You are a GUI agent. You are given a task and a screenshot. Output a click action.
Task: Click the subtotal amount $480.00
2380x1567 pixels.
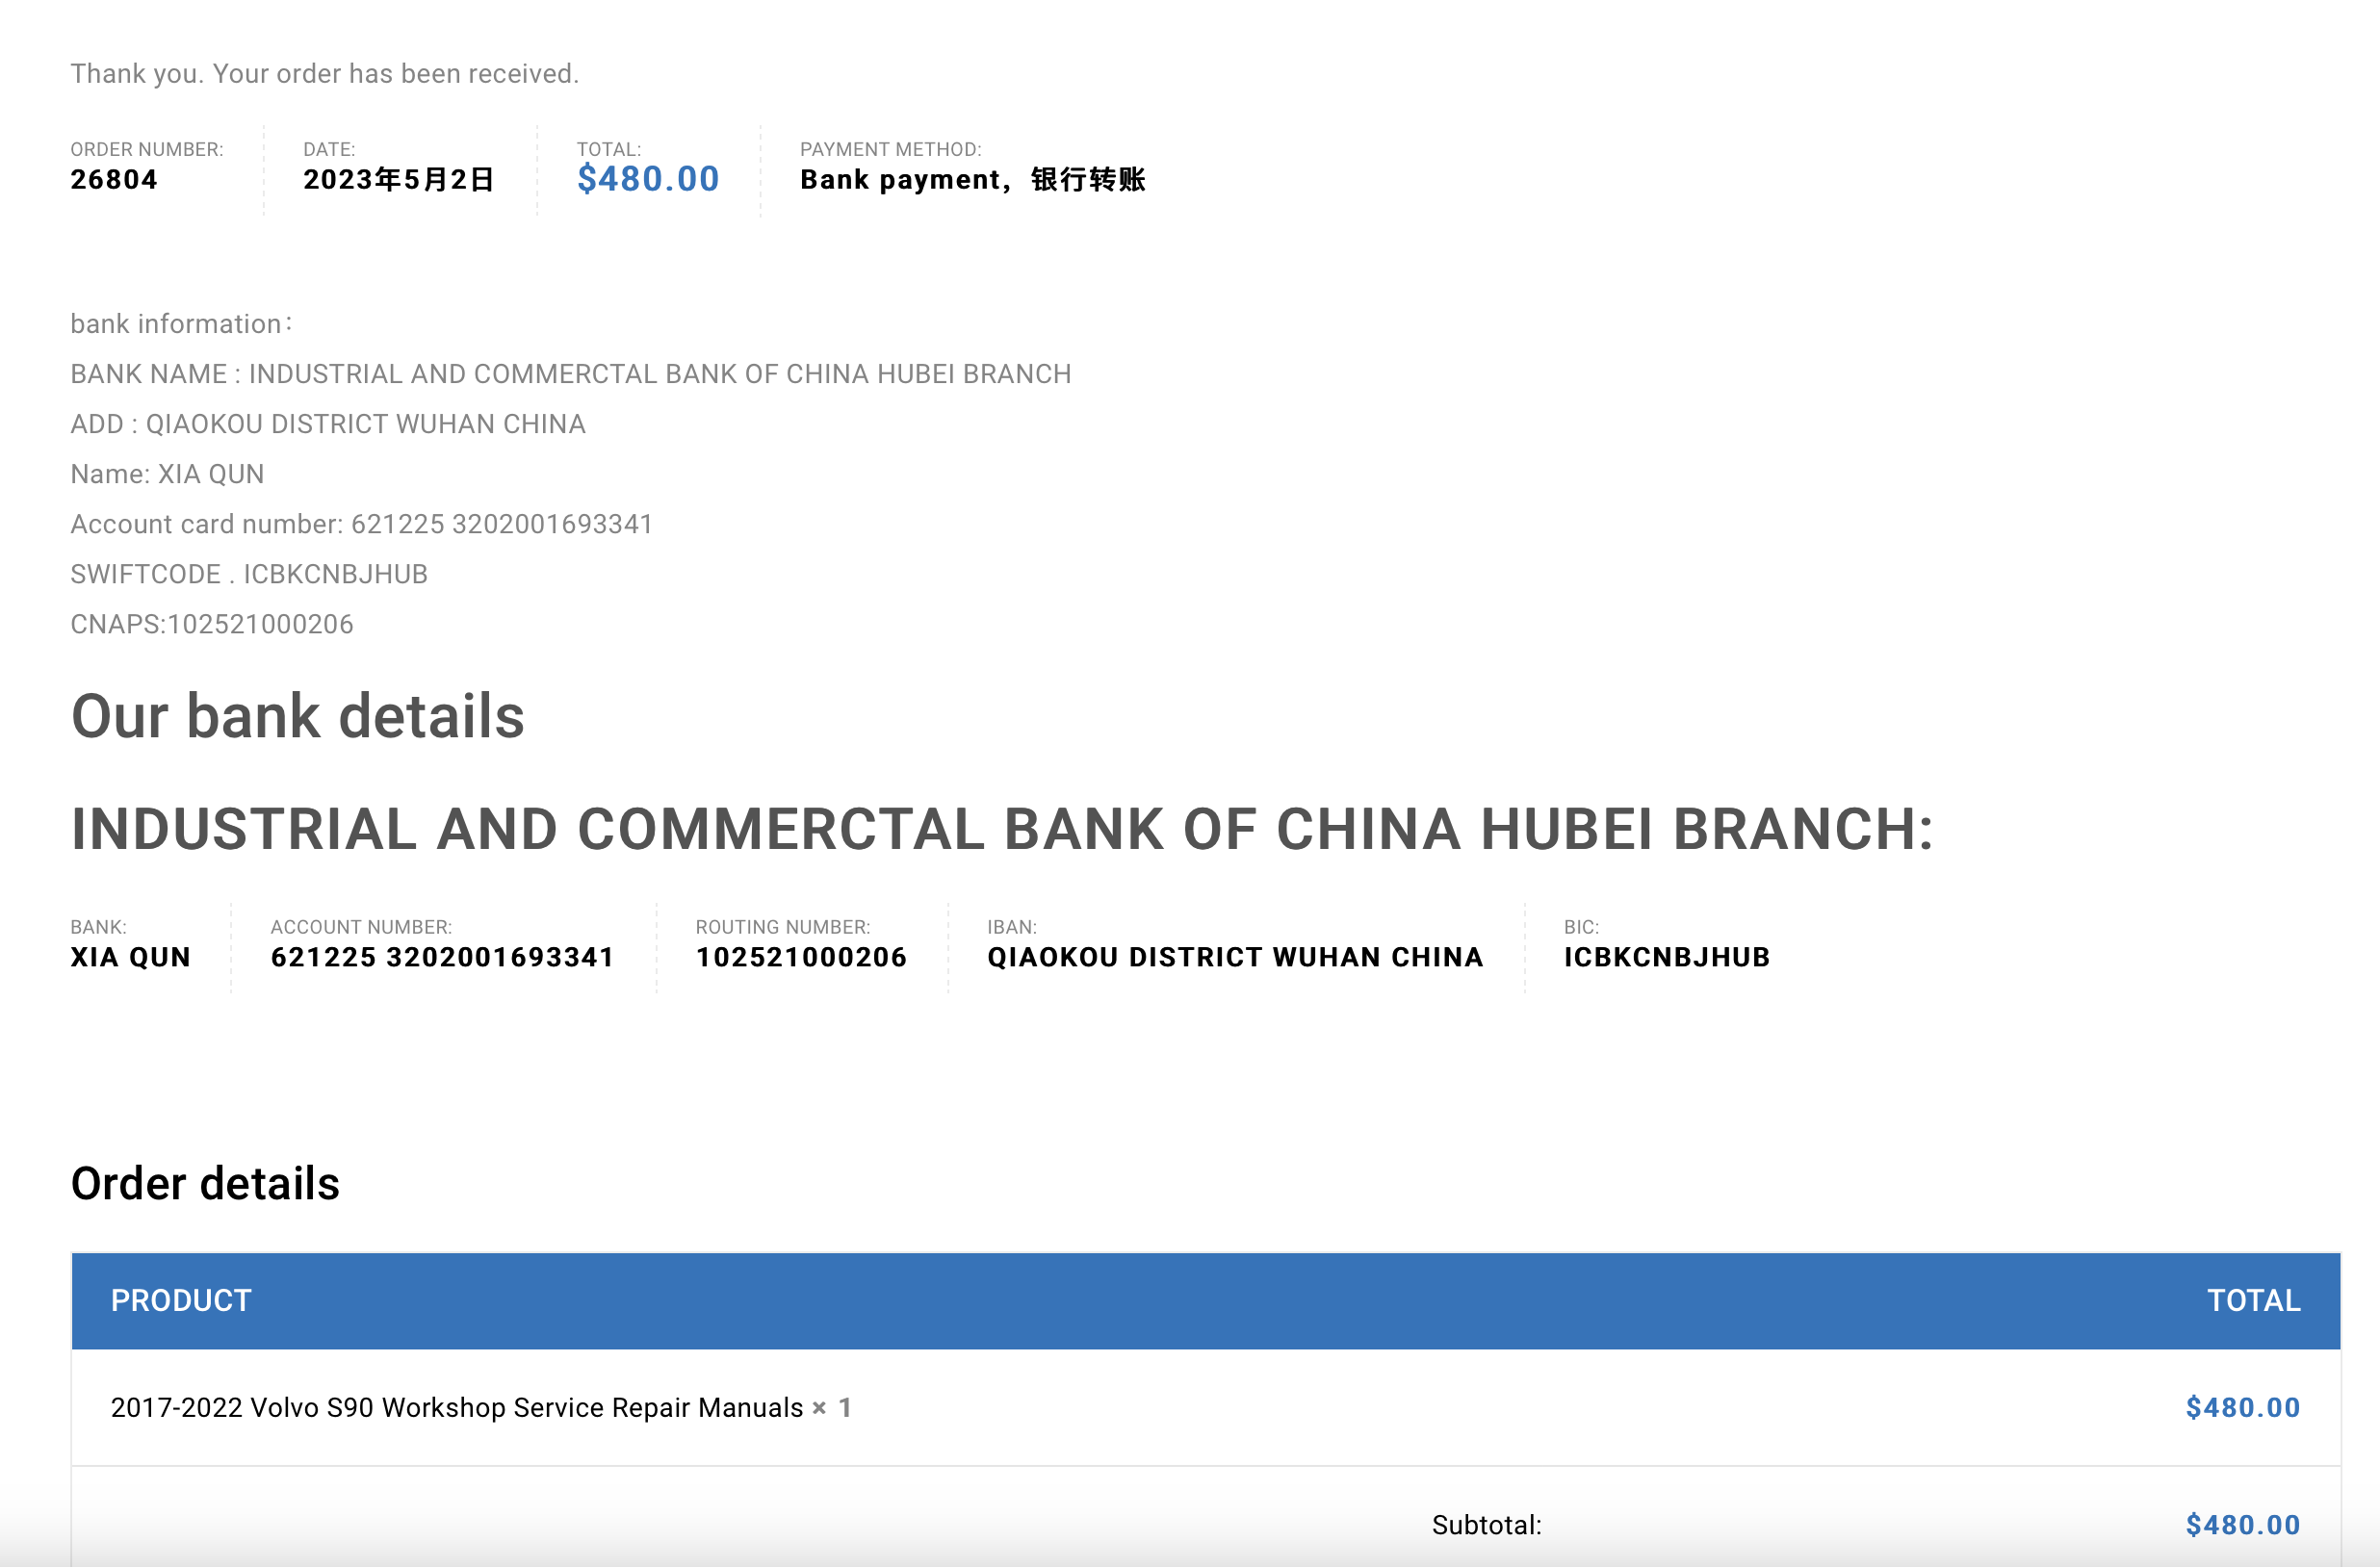2243,1525
